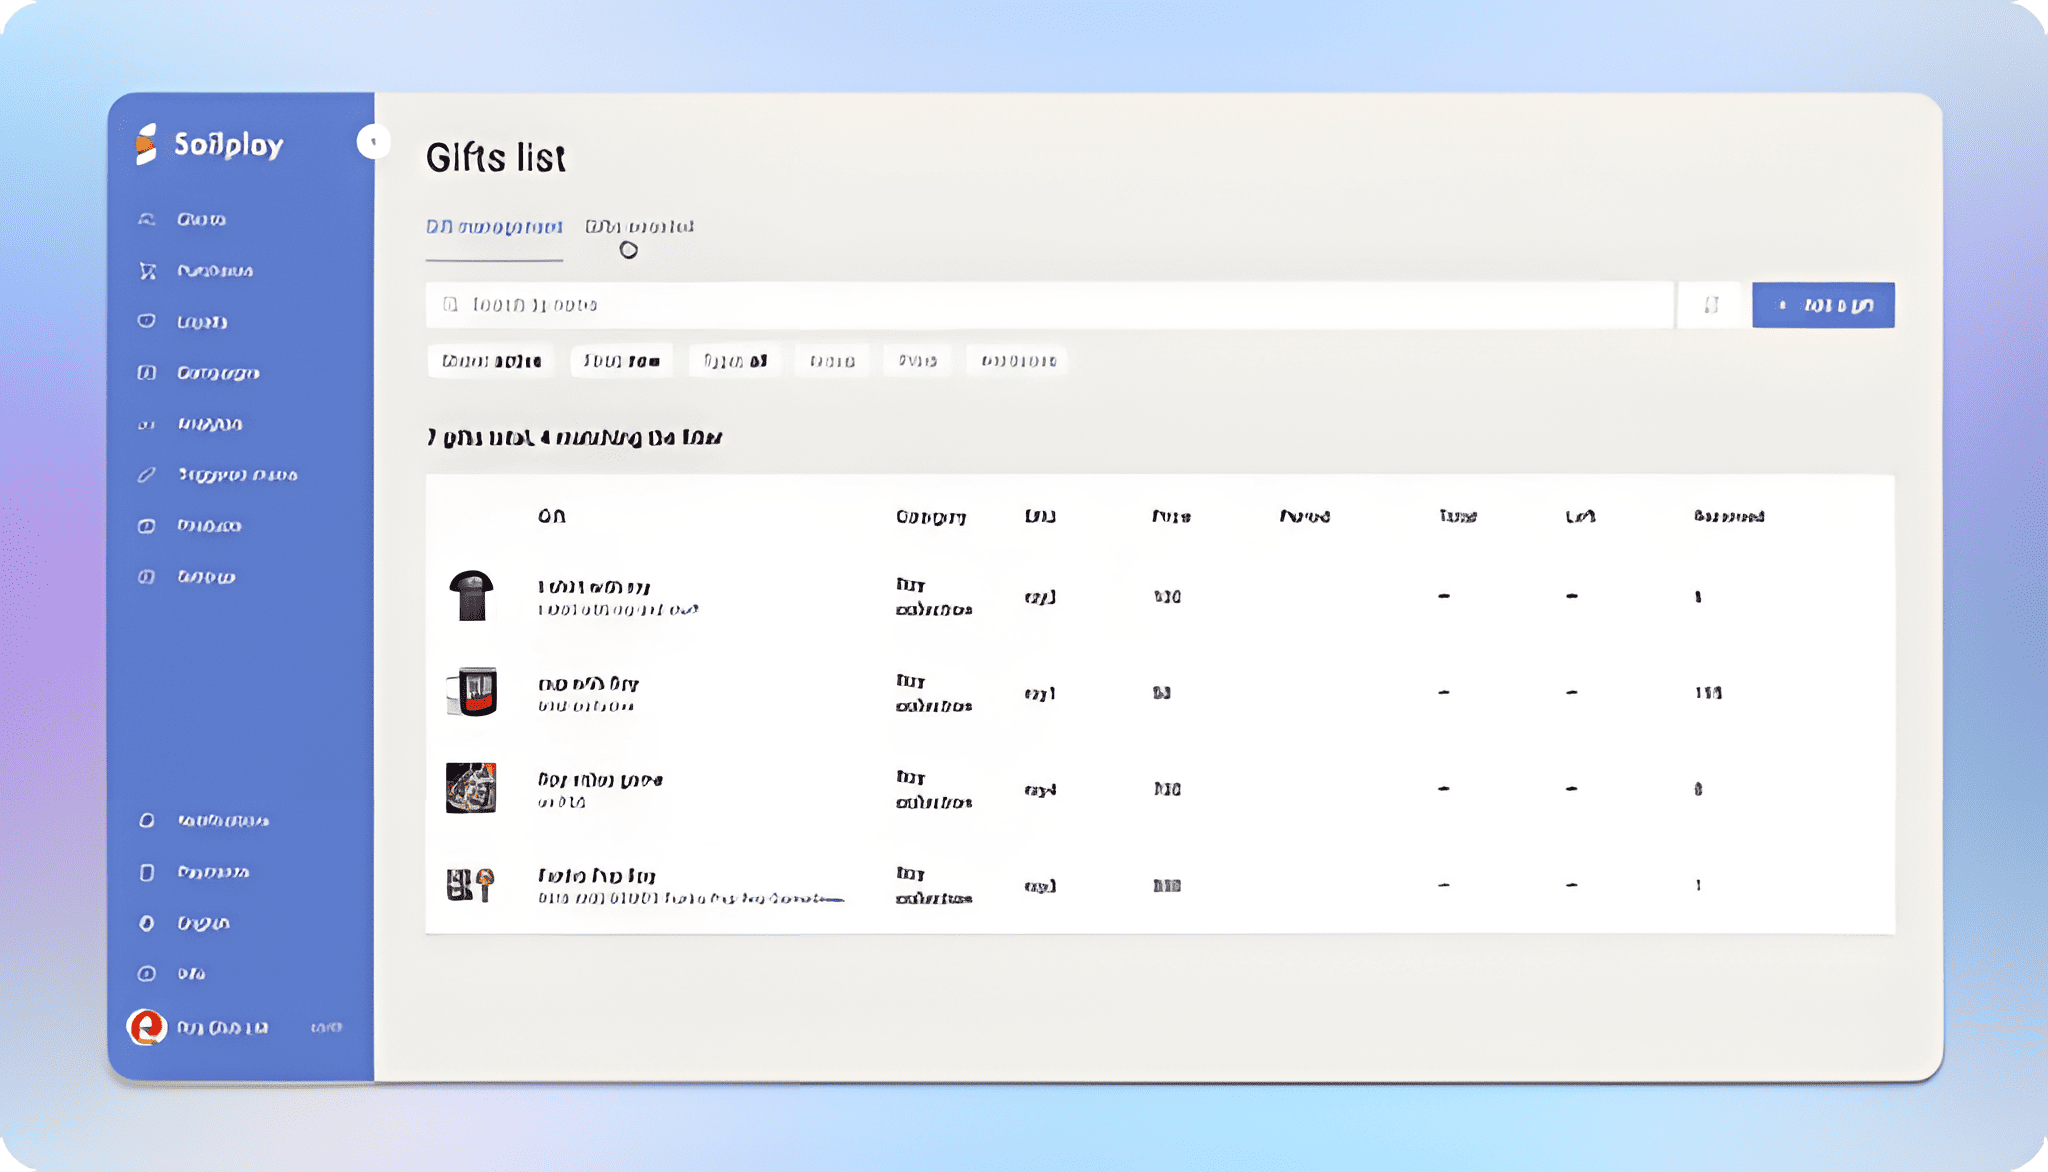
Task: Click the shopping cart icon in sidebar
Action: point(147,271)
